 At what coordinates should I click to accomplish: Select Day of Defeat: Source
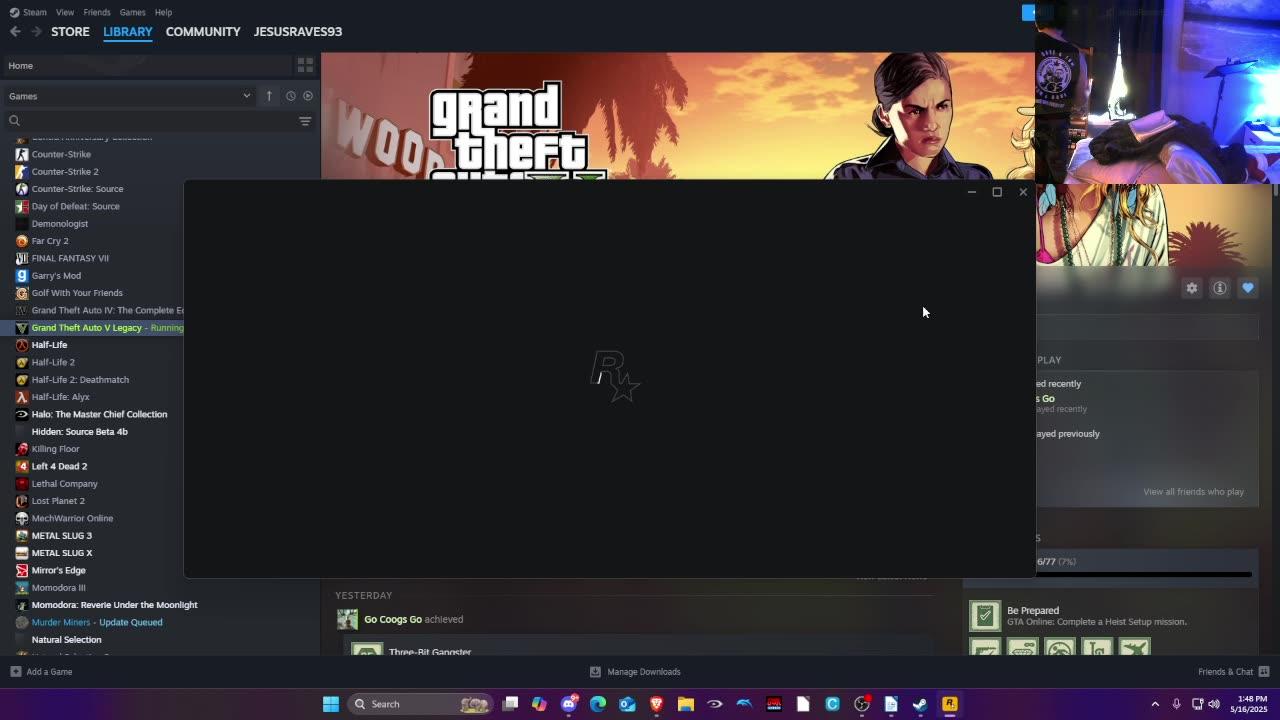point(75,206)
